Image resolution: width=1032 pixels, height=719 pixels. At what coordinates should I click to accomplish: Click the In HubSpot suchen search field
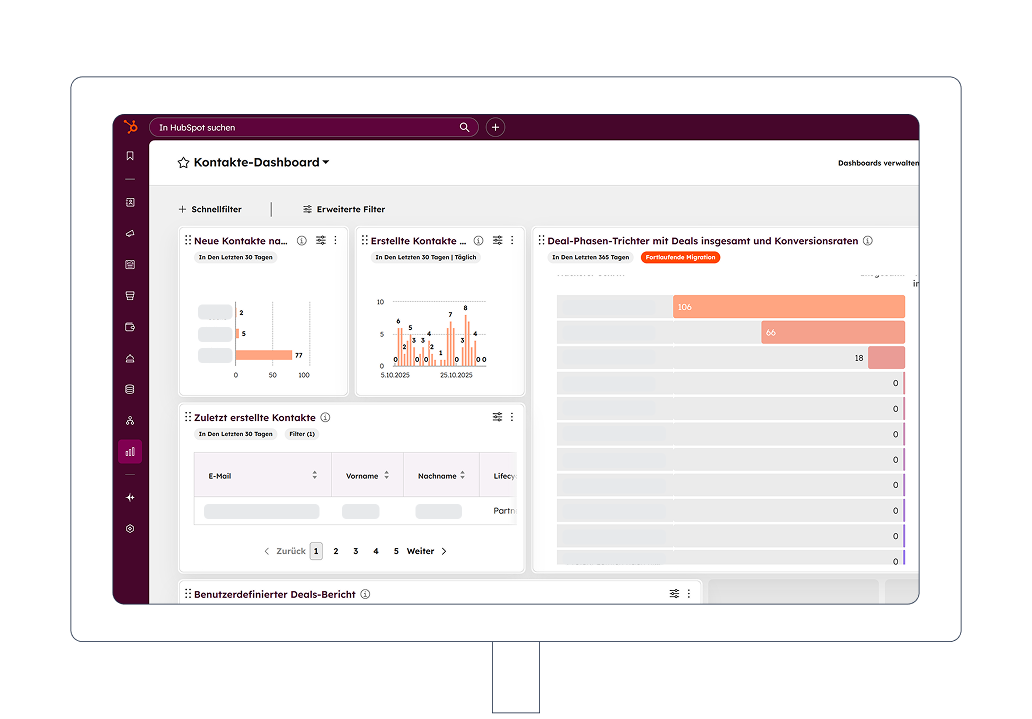[305, 128]
